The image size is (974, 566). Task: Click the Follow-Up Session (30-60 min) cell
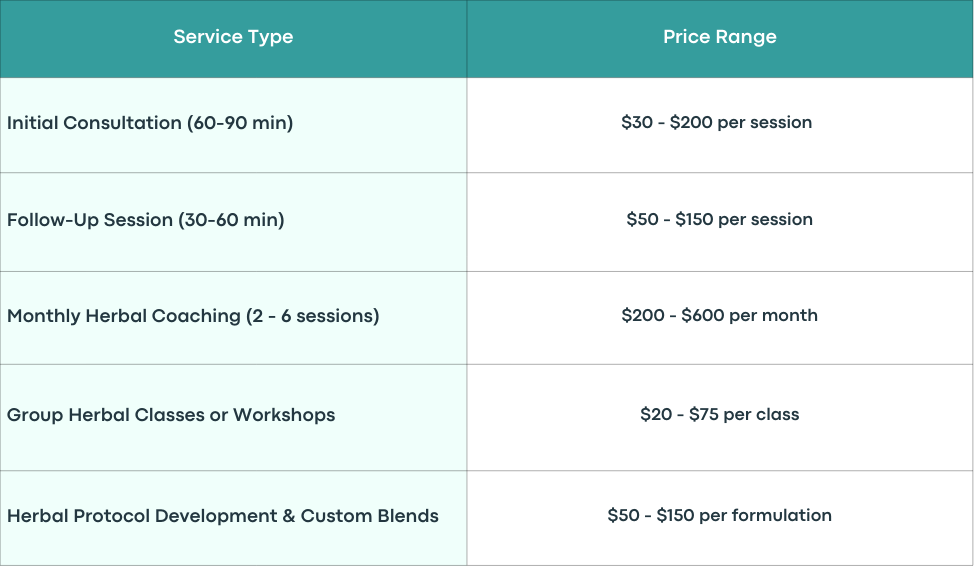[233, 222]
